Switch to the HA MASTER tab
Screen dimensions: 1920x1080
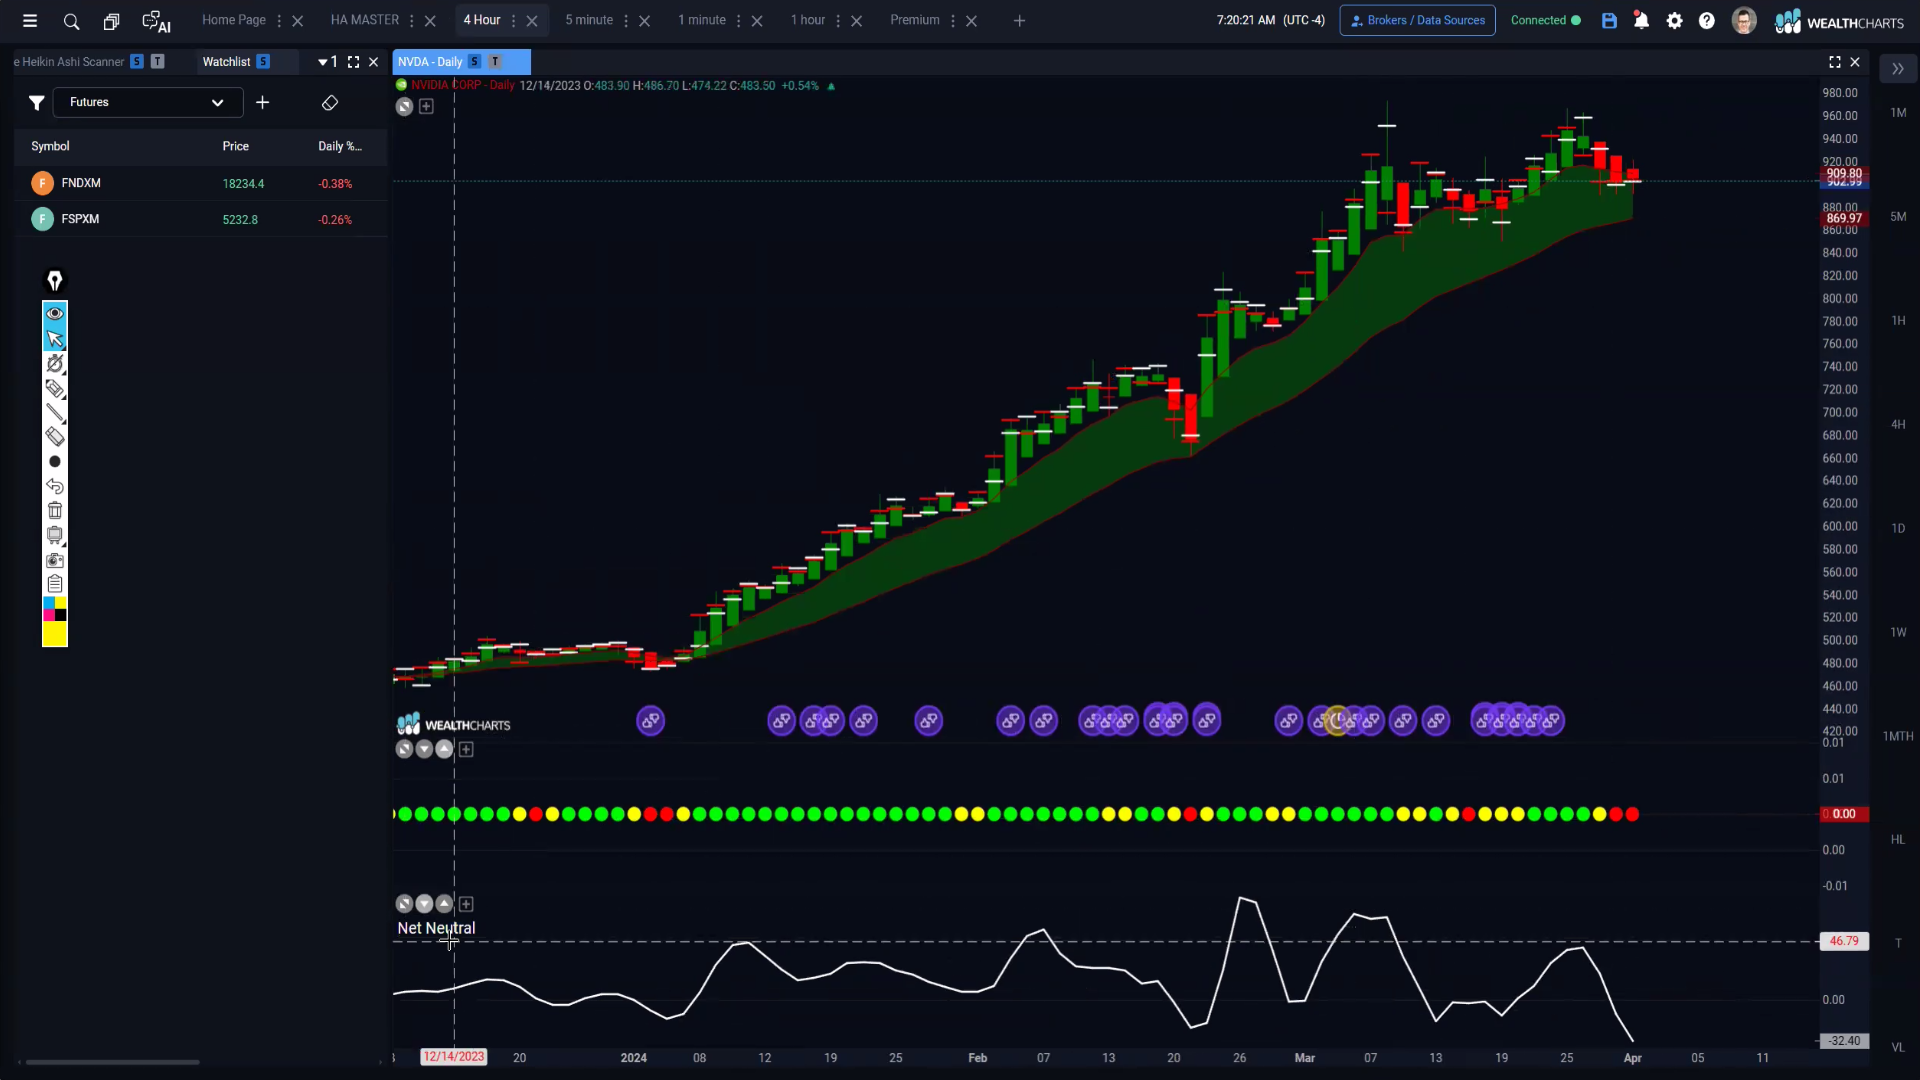coord(365,20)
